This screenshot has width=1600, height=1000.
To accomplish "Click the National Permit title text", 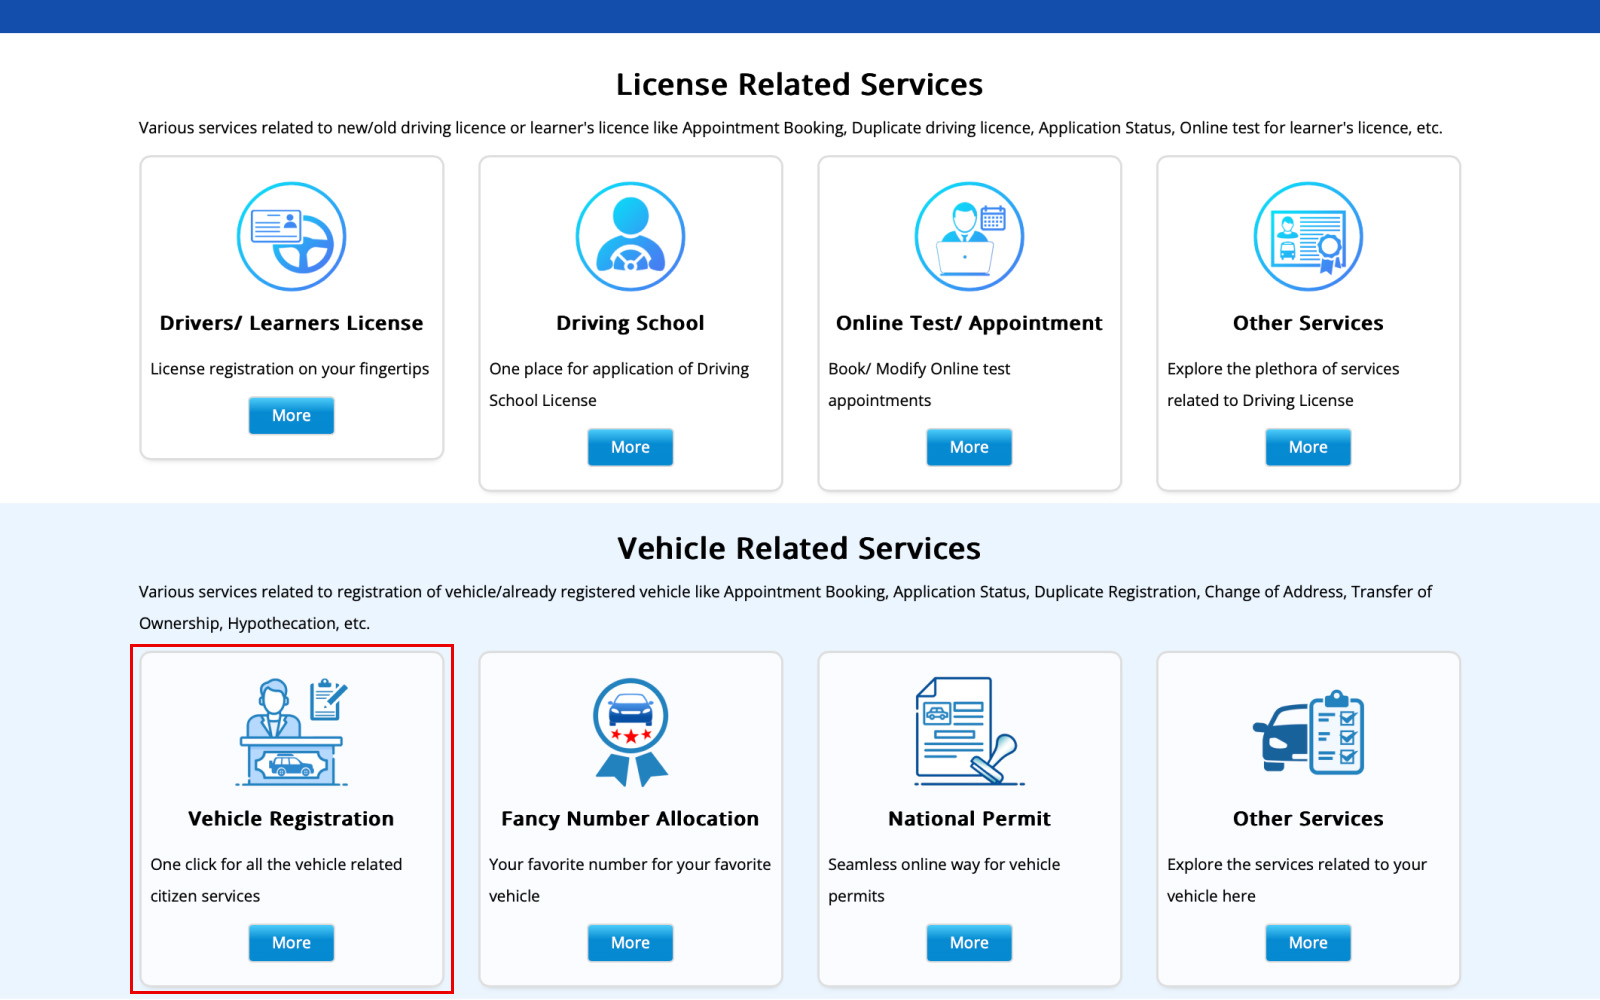I will point(968,818).
